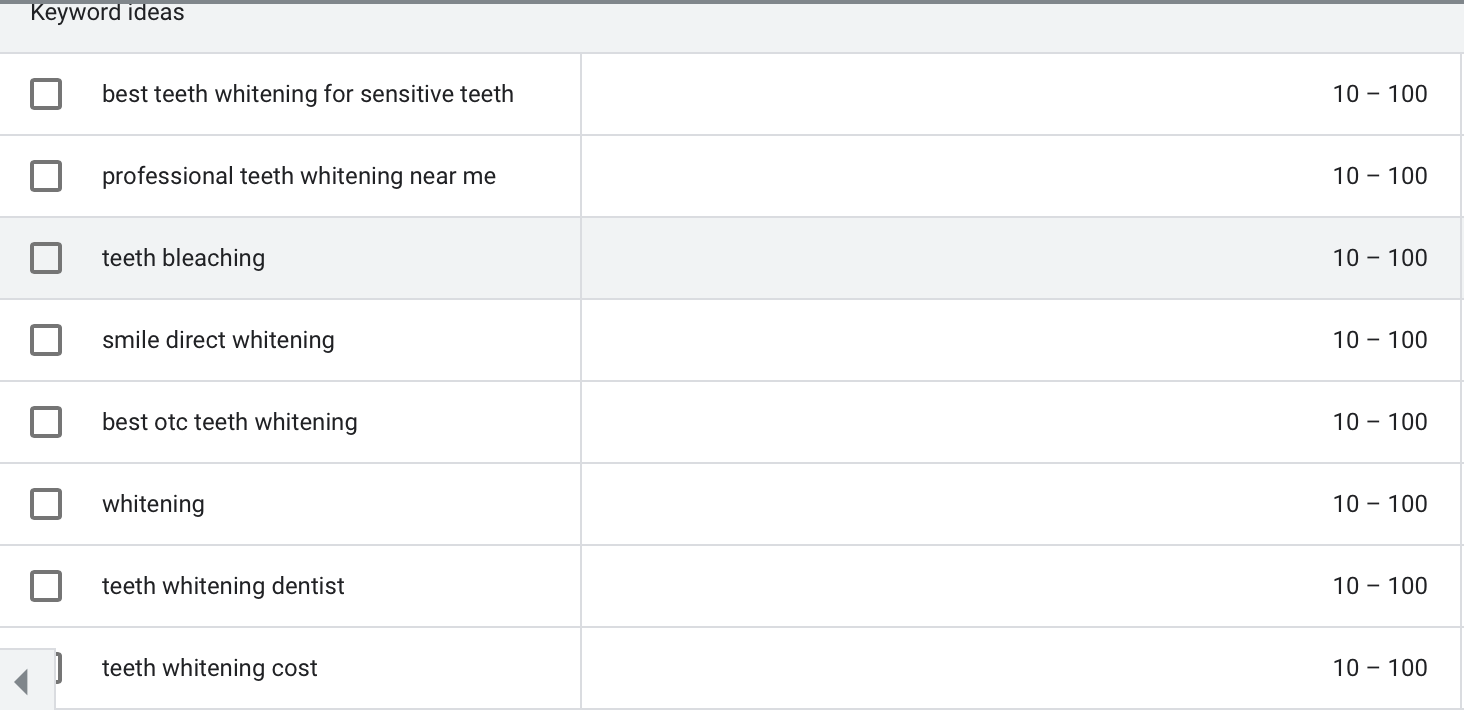Image resolution: width=1464 pixels, height=710 pixels.
Task: Tick the checkbox beside 'teeth bleaching'
Action: 46,258
